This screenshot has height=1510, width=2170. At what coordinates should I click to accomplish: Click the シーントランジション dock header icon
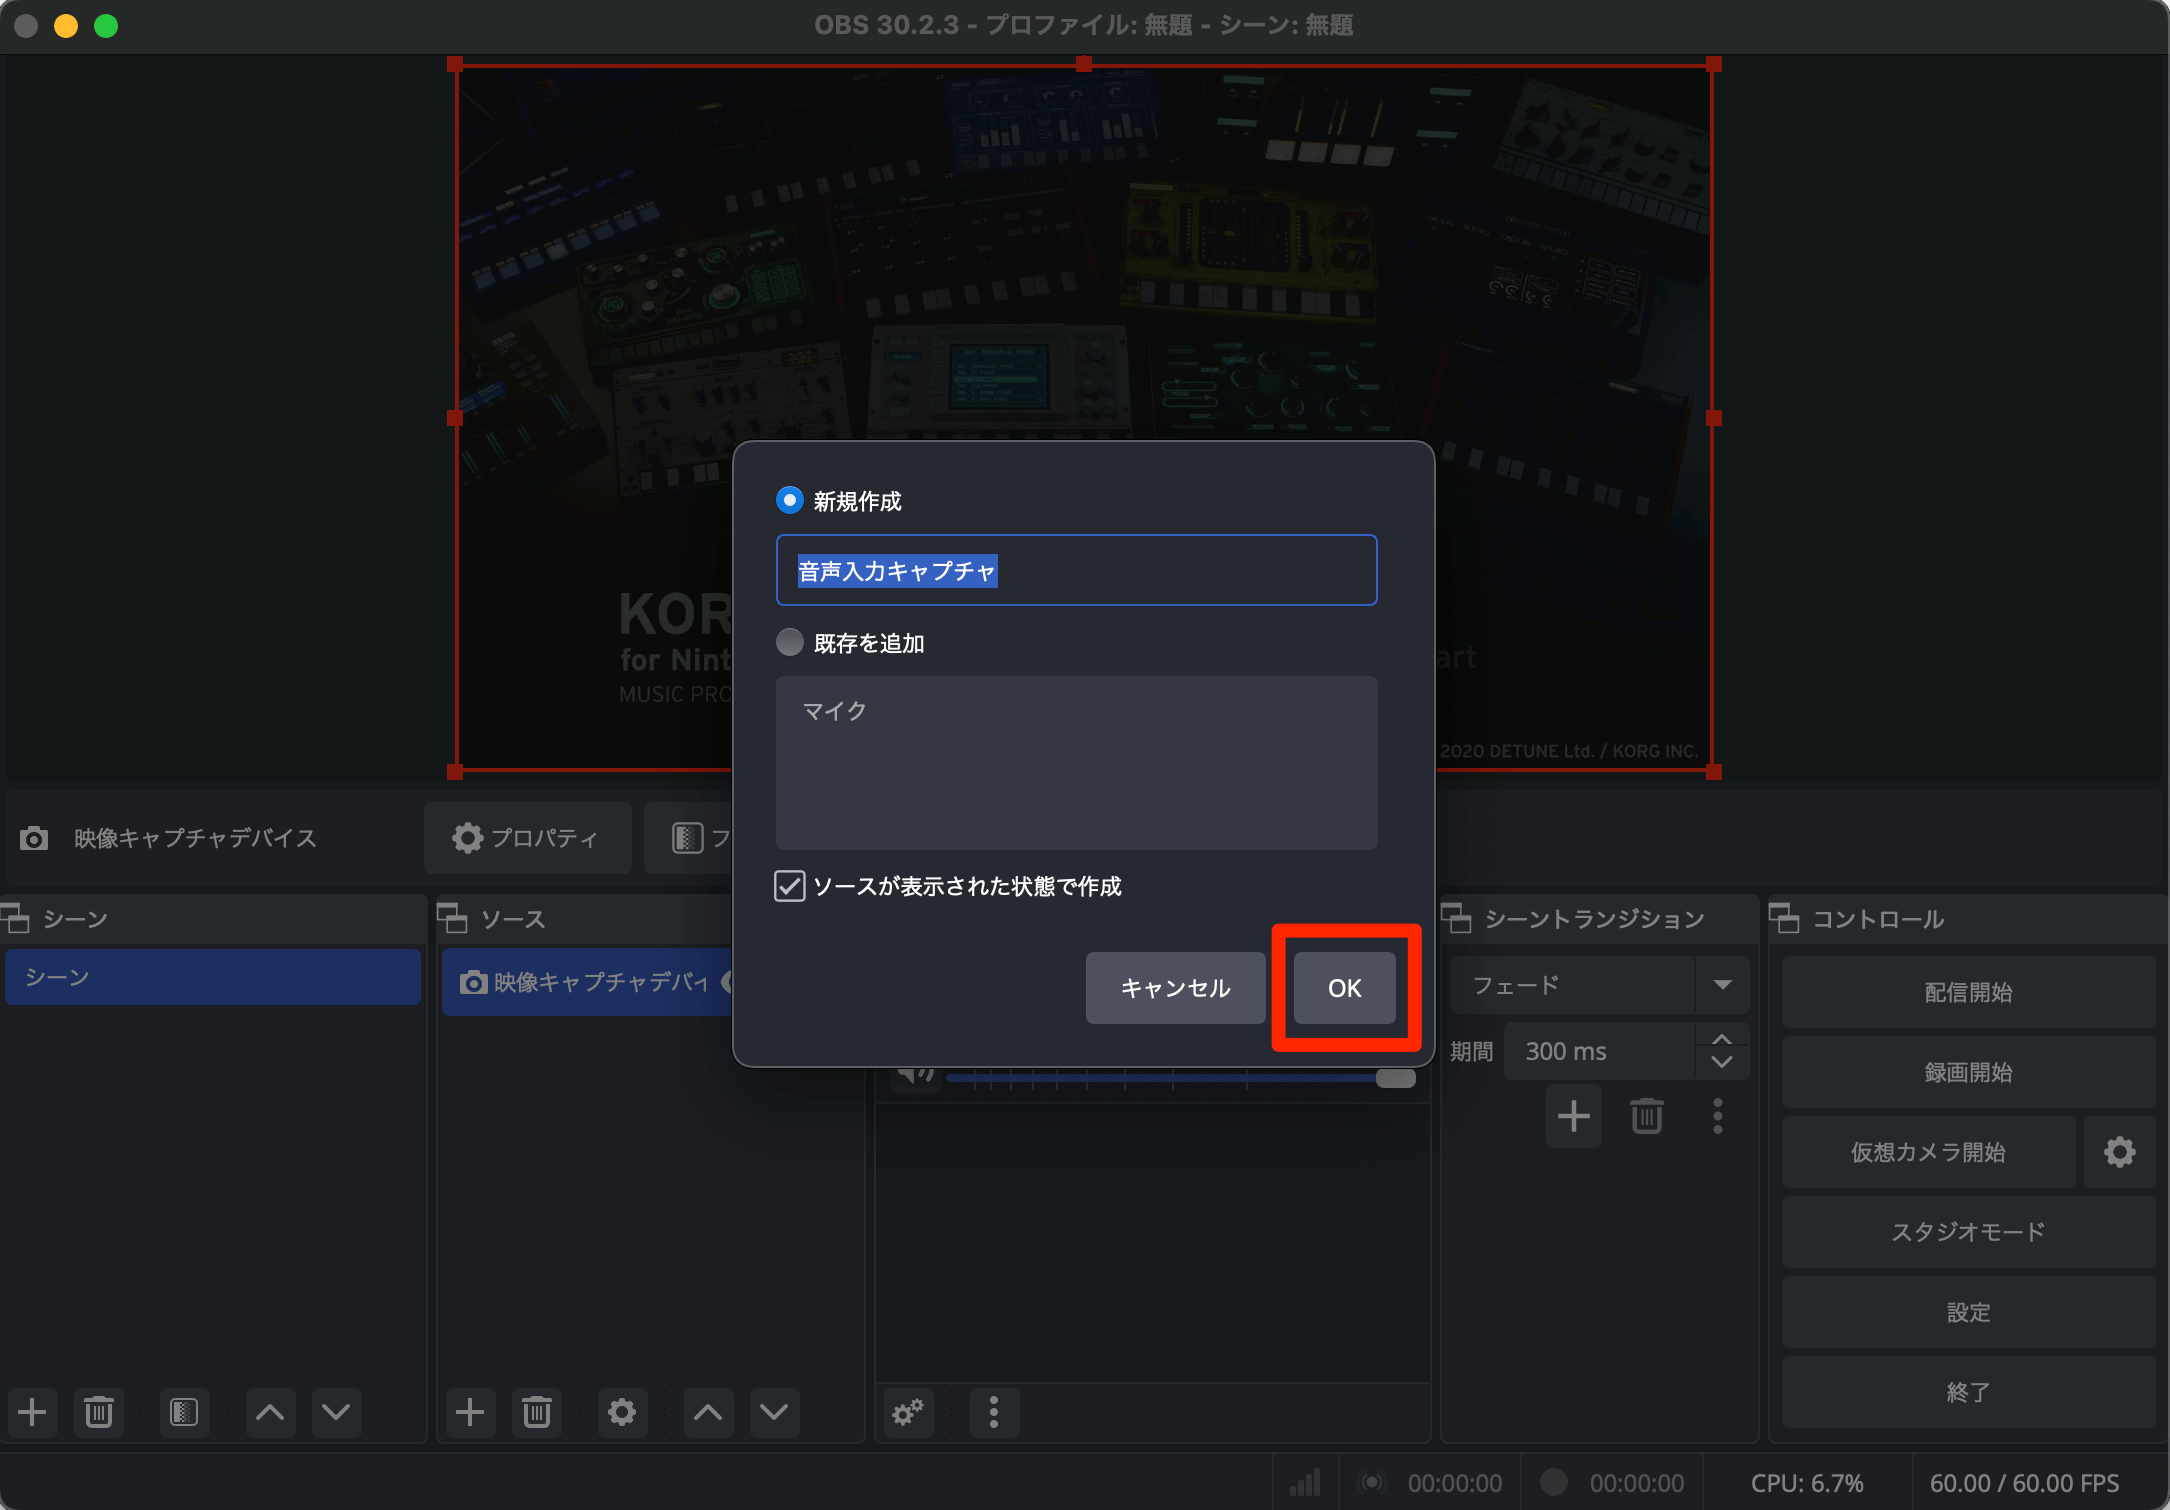1456,918
